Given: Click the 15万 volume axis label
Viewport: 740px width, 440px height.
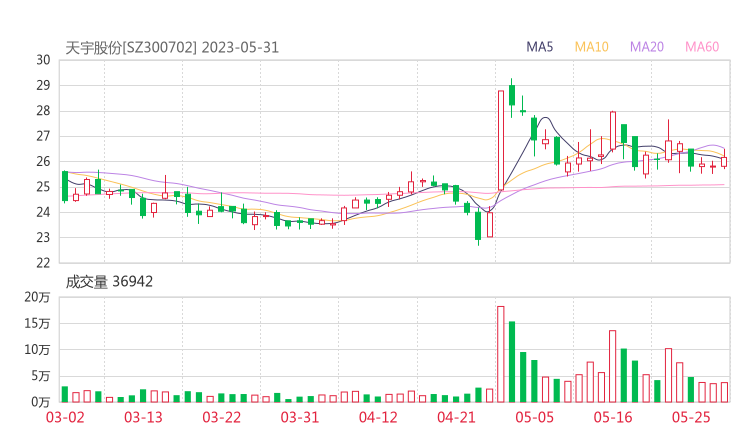Looking at the screenshot, I should tap(37, 323).
